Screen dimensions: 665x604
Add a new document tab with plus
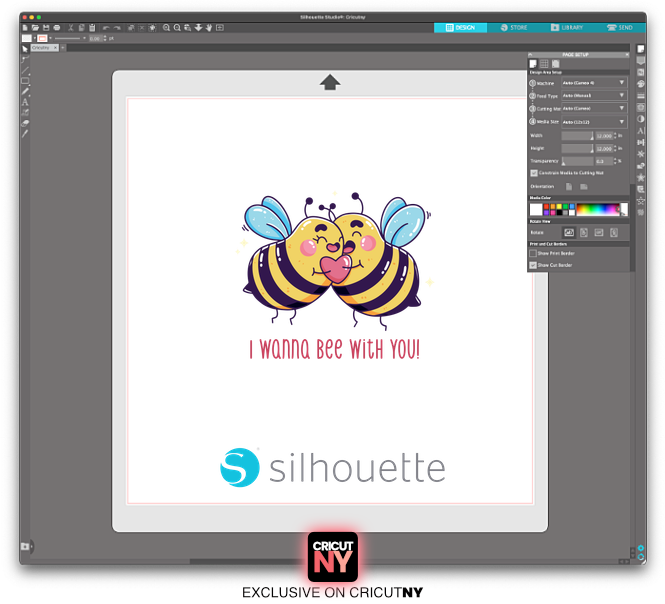[x=63, y=48]
